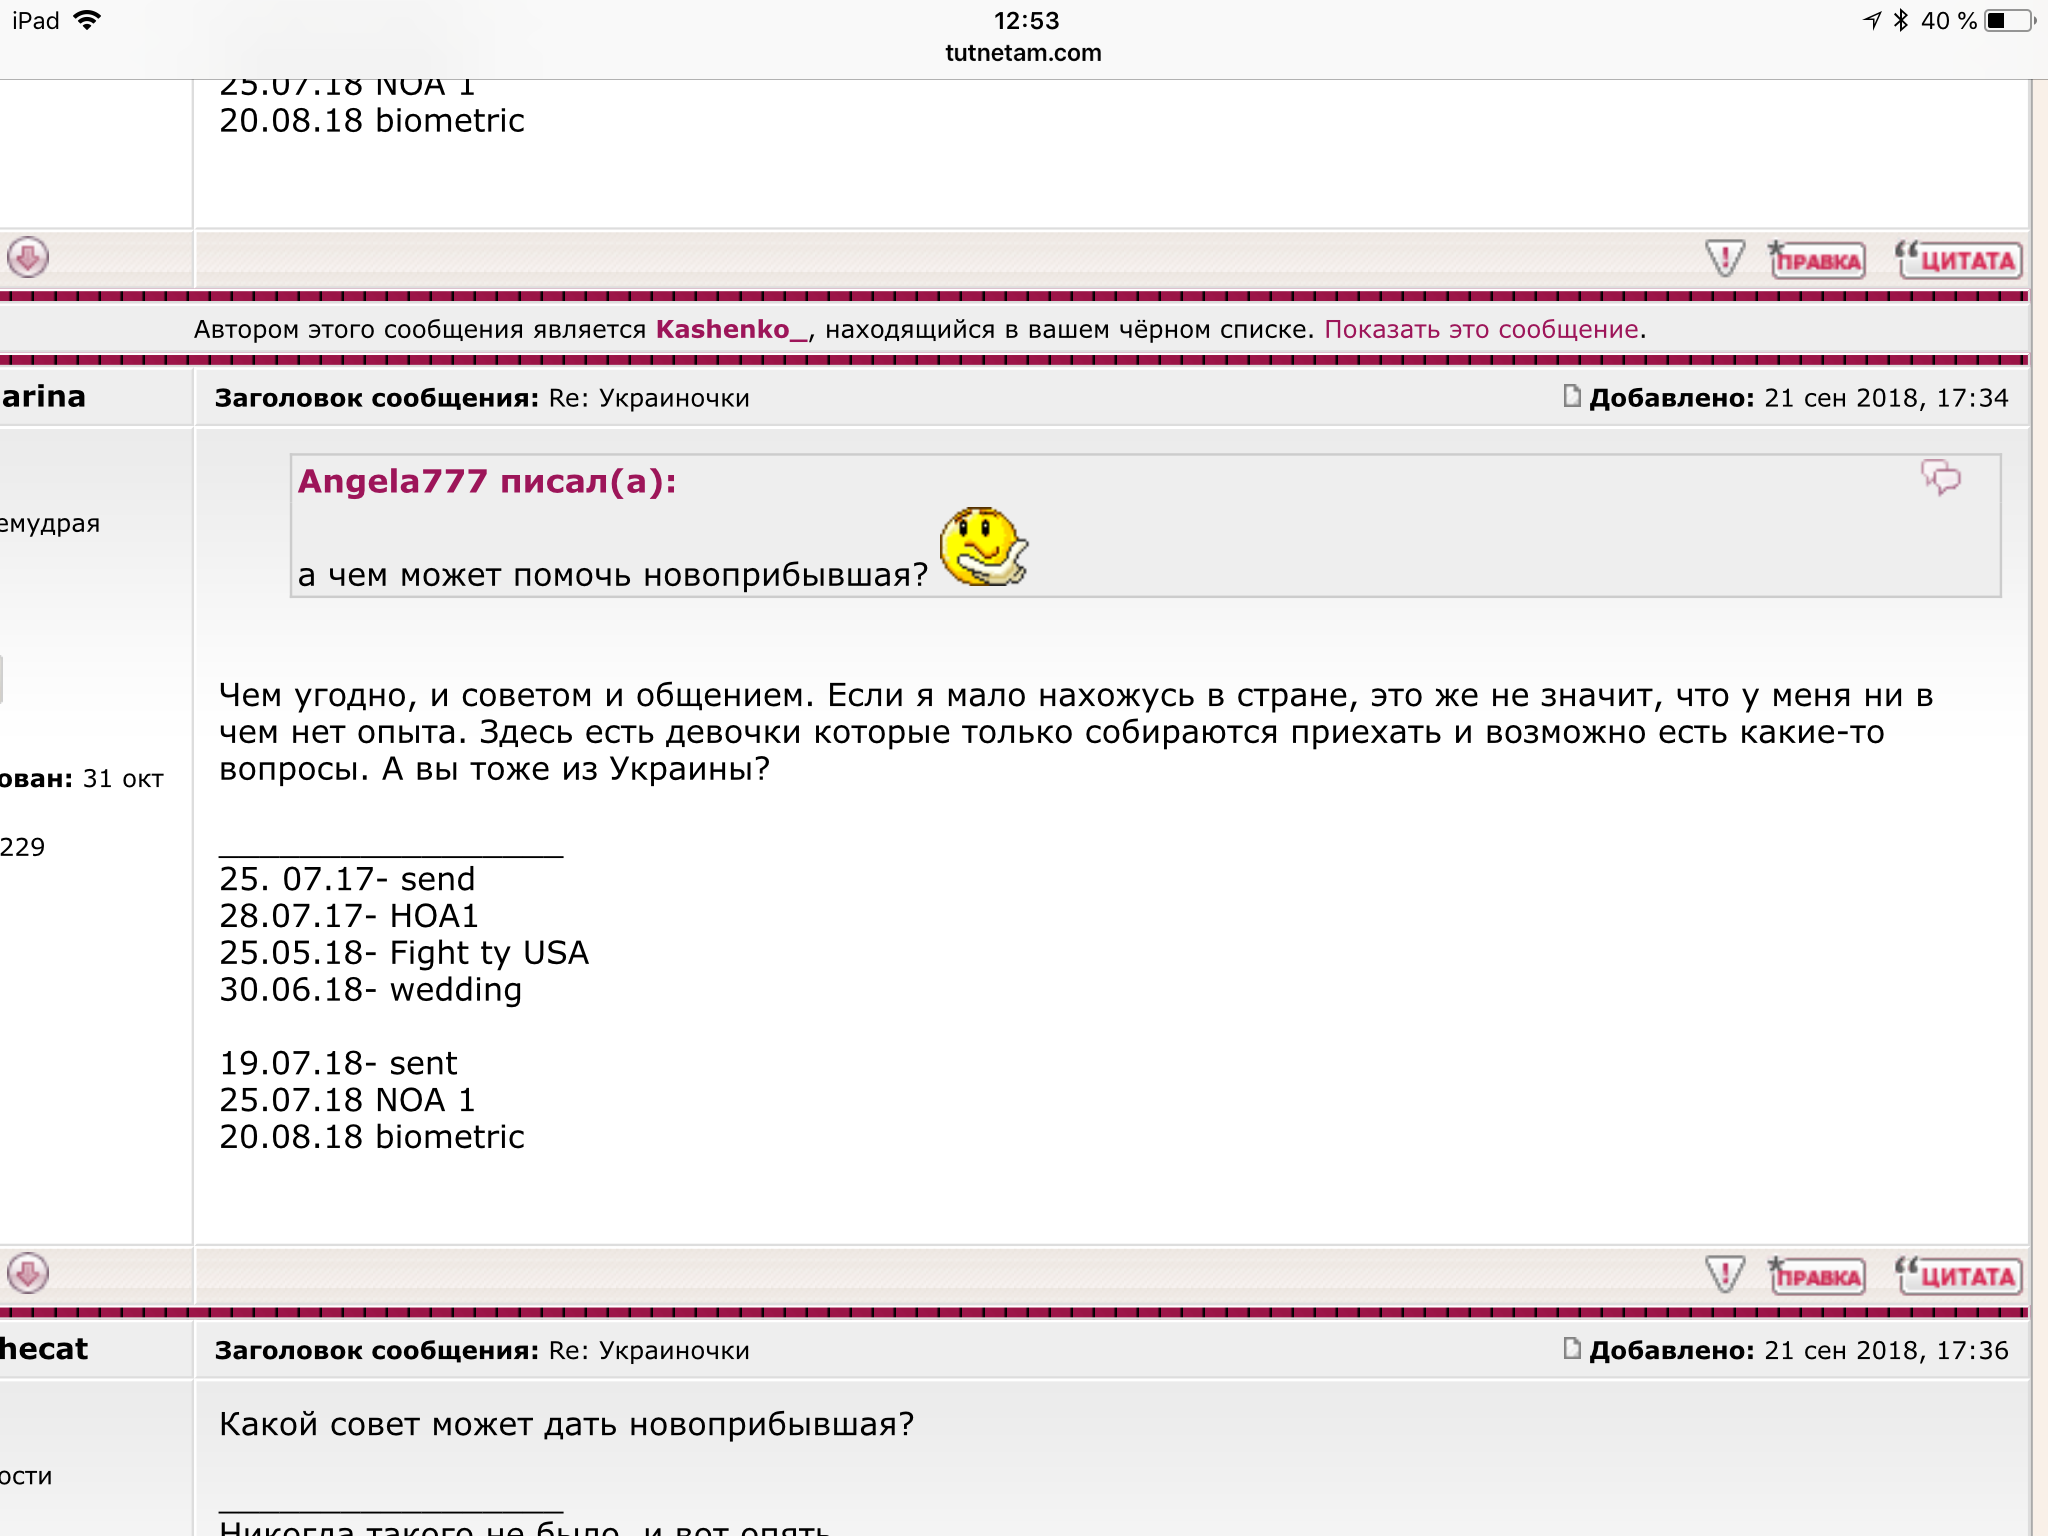Open Kashenko_ user profile link
Image resolution: width=2048 pixels, height=1536 pixels.
coord(731,330)
